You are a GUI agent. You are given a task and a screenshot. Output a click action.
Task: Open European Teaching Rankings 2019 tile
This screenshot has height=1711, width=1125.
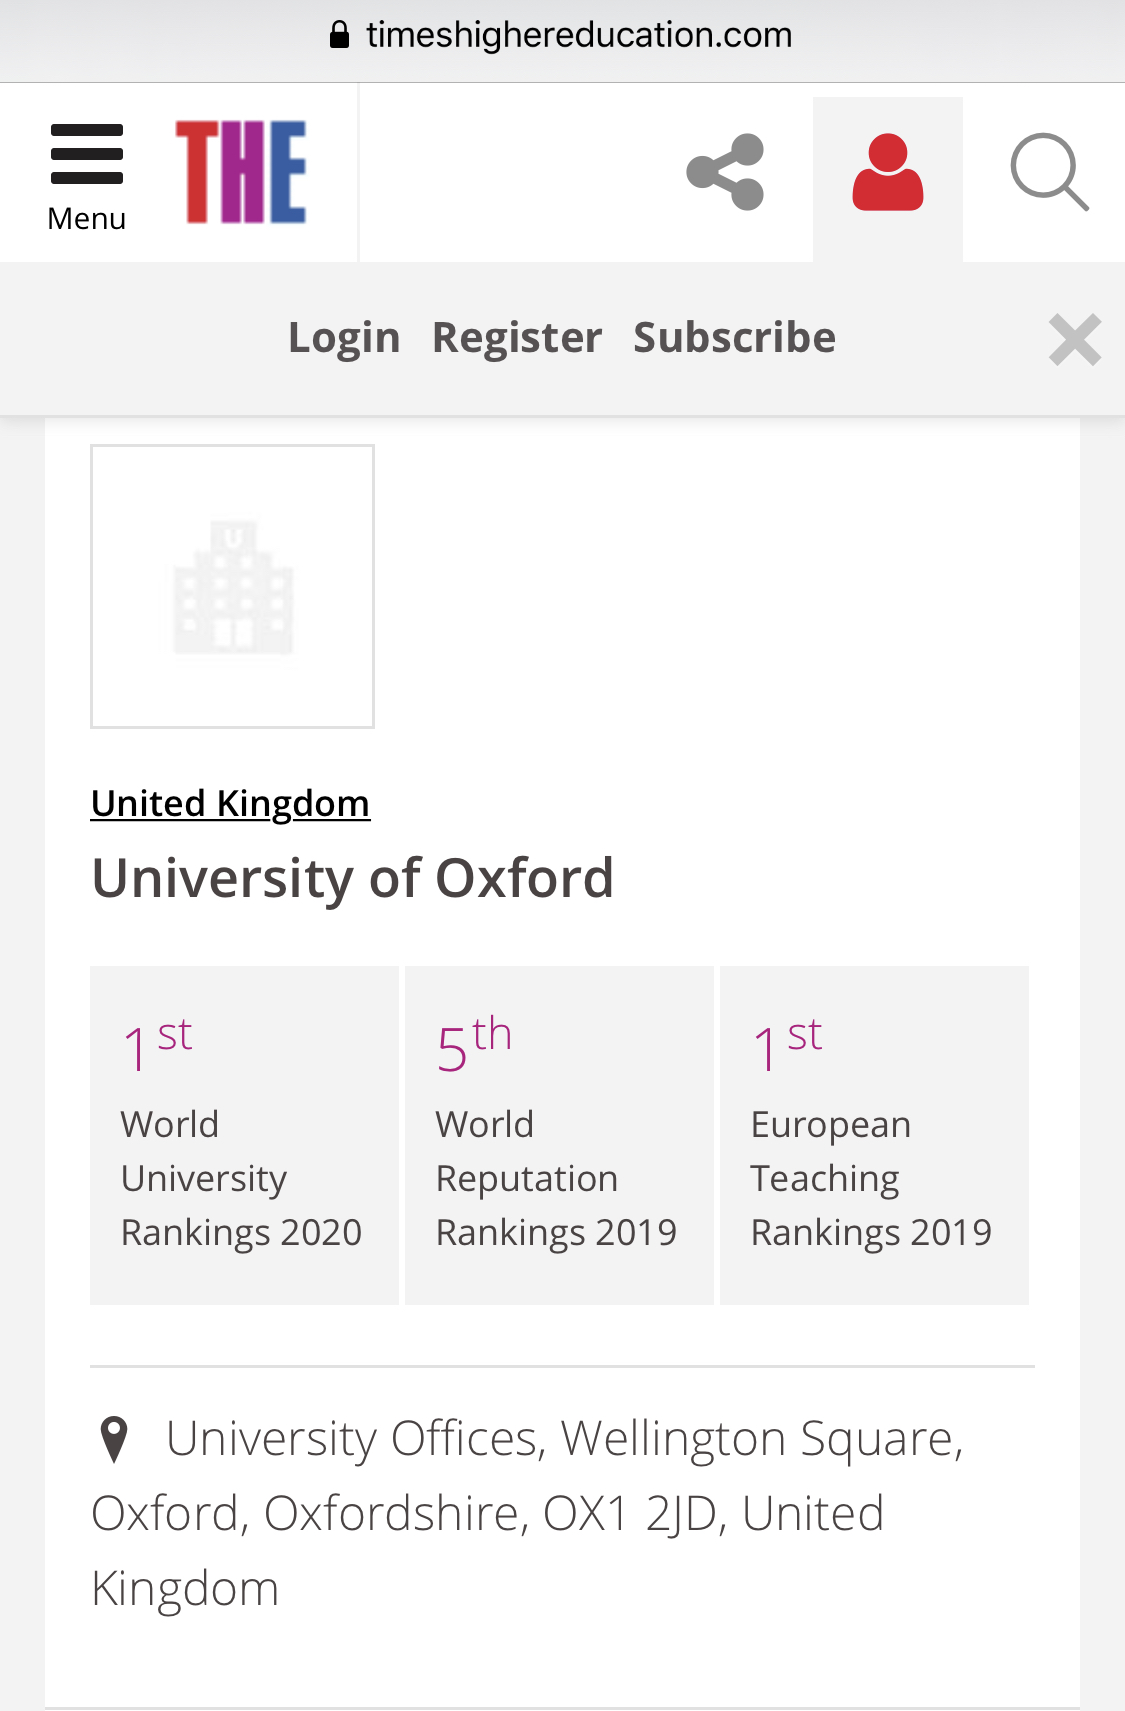pos(874,1135)
